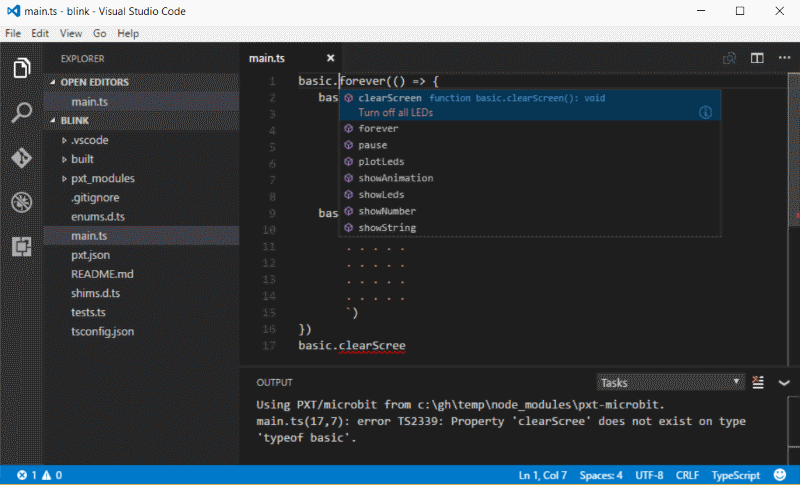
Task: Click the split editor icon
Action: (x=757, y=59)
